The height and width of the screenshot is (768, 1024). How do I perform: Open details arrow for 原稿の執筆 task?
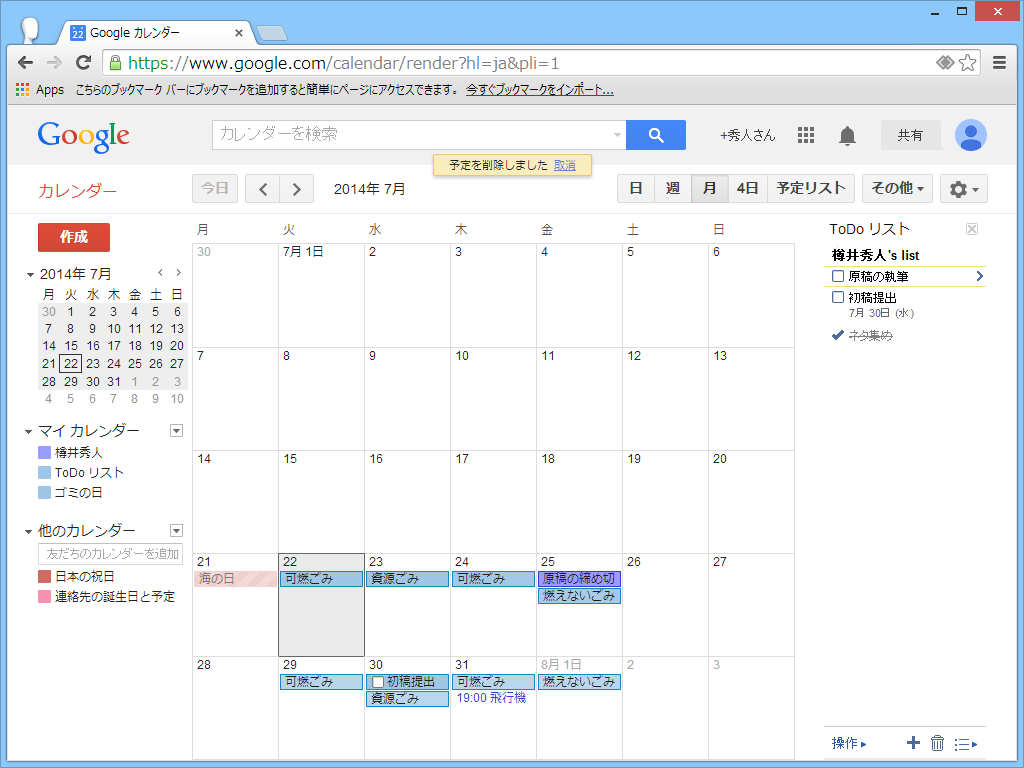[x=979, y=276]
